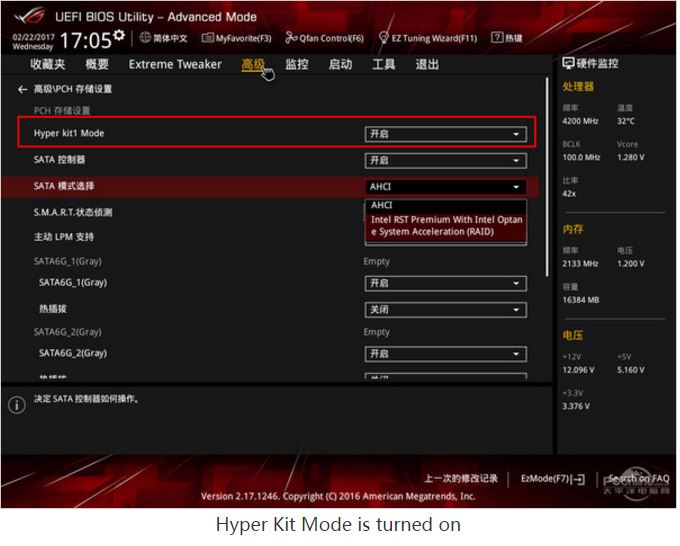This screenshot has width=680, height=546.
Task: Click the info icon in the help panel
Action: pyautogui.click(x=16, y=404)
